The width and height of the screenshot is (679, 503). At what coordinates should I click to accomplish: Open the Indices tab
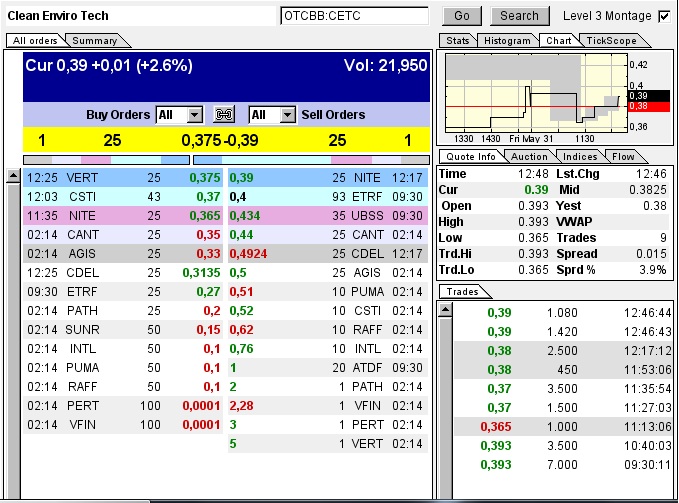pyautogui.click(x=579, y=157)
